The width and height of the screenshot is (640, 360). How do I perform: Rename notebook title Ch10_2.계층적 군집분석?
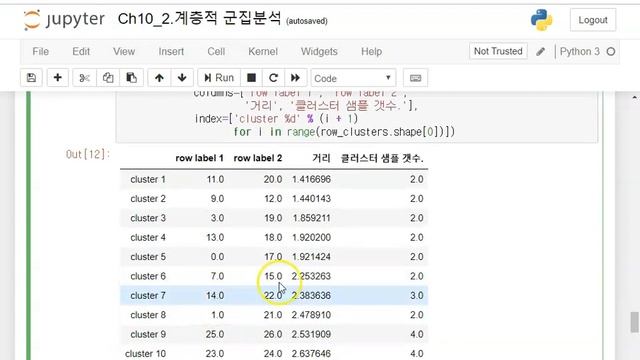tap(199, 19)
